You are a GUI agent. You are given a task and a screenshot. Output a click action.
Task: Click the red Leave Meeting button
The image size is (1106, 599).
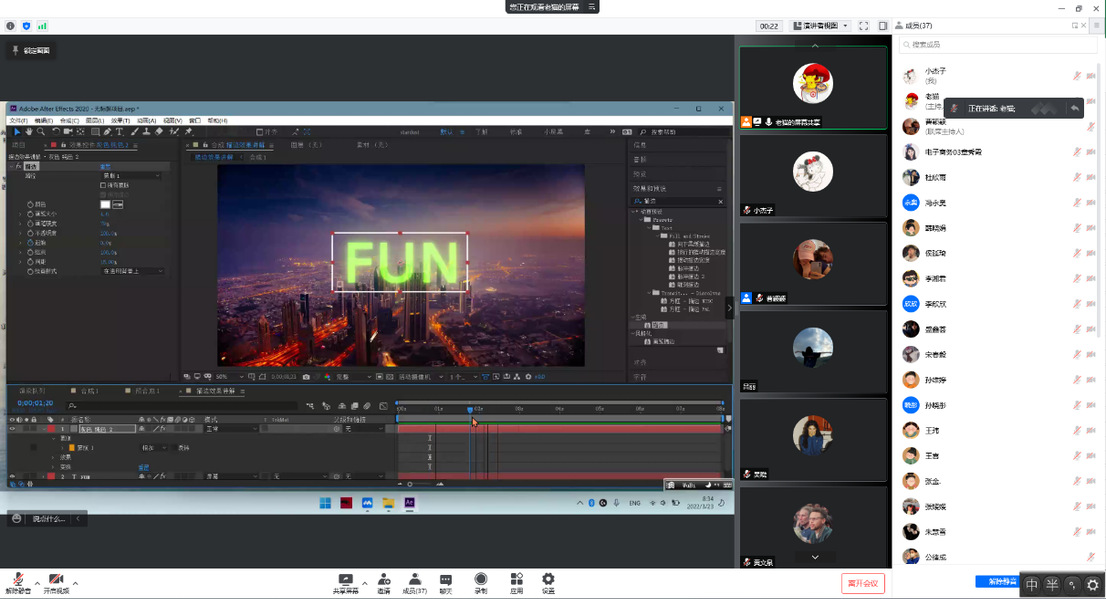pyautogui.click(x=862, y=583)
